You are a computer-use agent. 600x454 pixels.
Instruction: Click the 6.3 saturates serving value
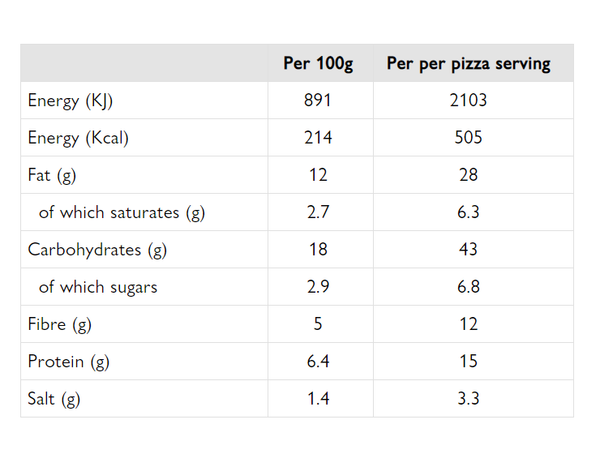[468, 212]
